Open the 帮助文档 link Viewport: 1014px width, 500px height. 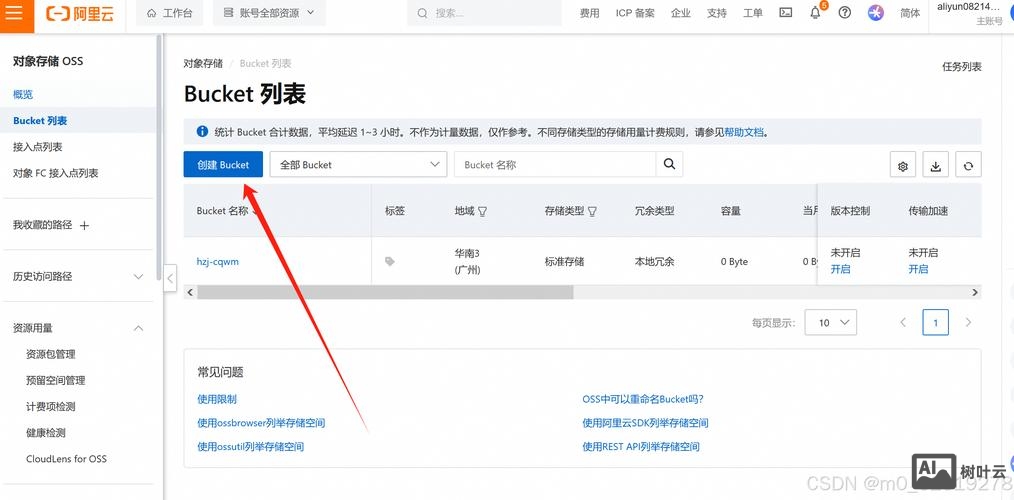tap(744, 132)
